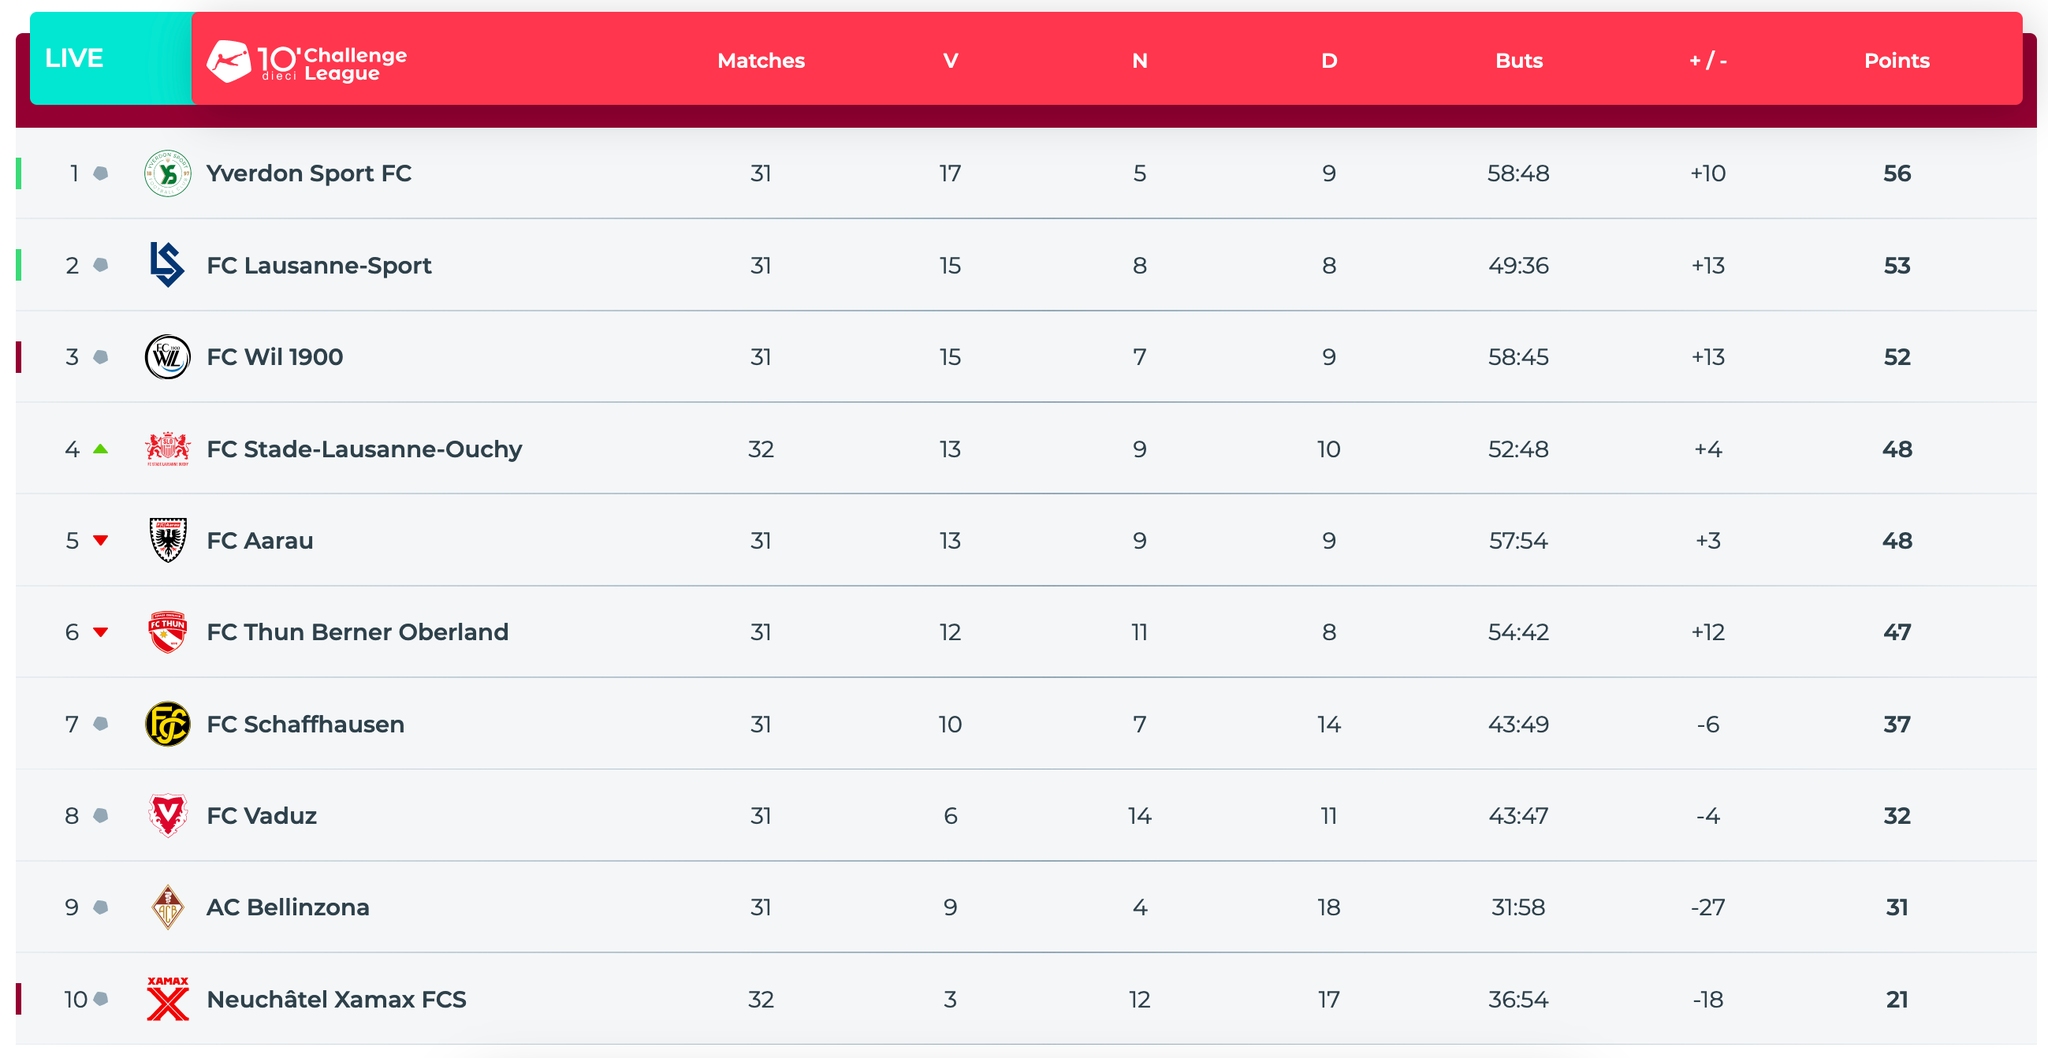Click the FC Thun red shield logo
This screenshot has height=1058, width=2048.
pos(167,632)
